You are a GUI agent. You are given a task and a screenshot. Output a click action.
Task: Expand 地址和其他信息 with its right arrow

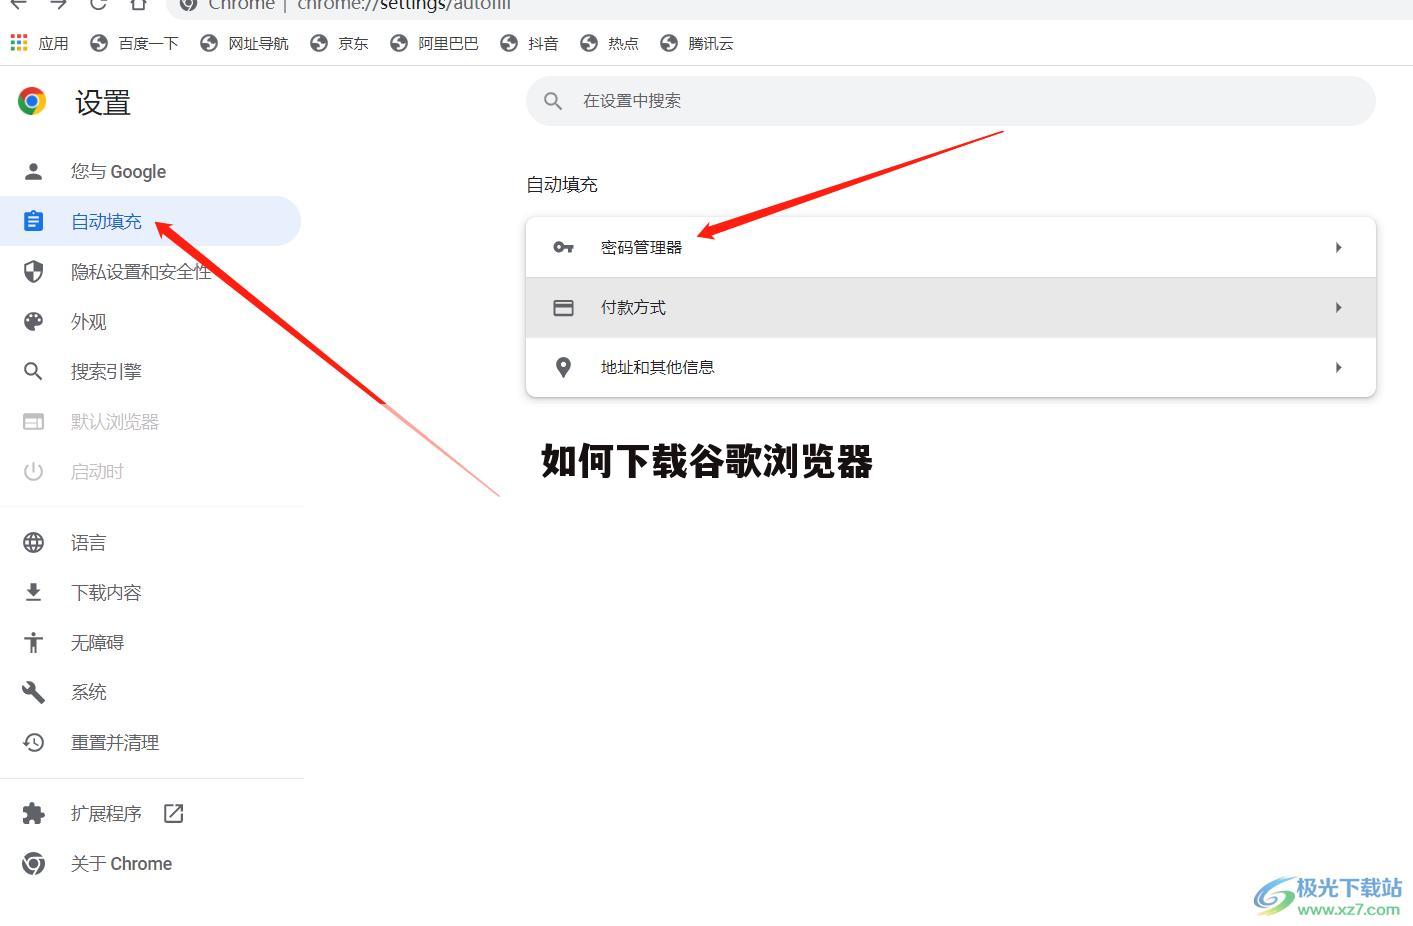[x=1338, y=367]
